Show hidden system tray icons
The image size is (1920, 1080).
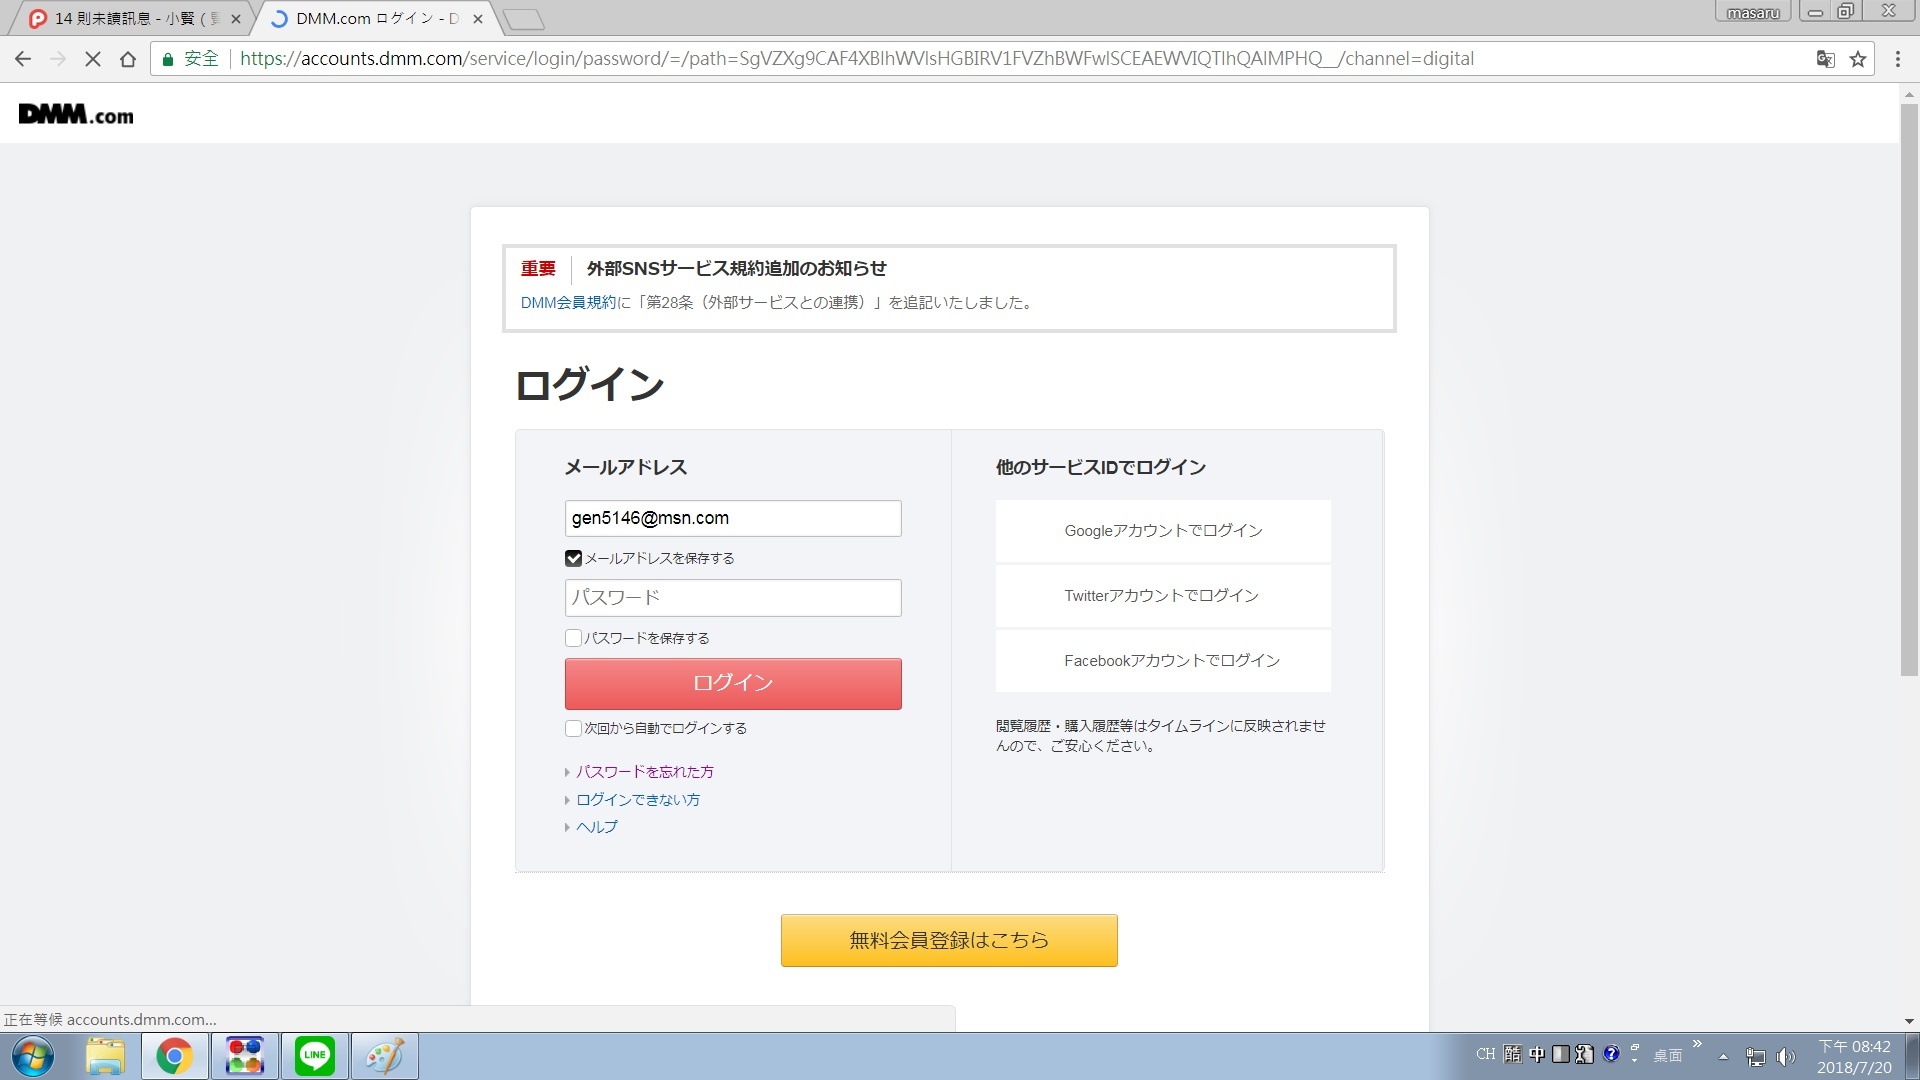tap(1723, 1056)
